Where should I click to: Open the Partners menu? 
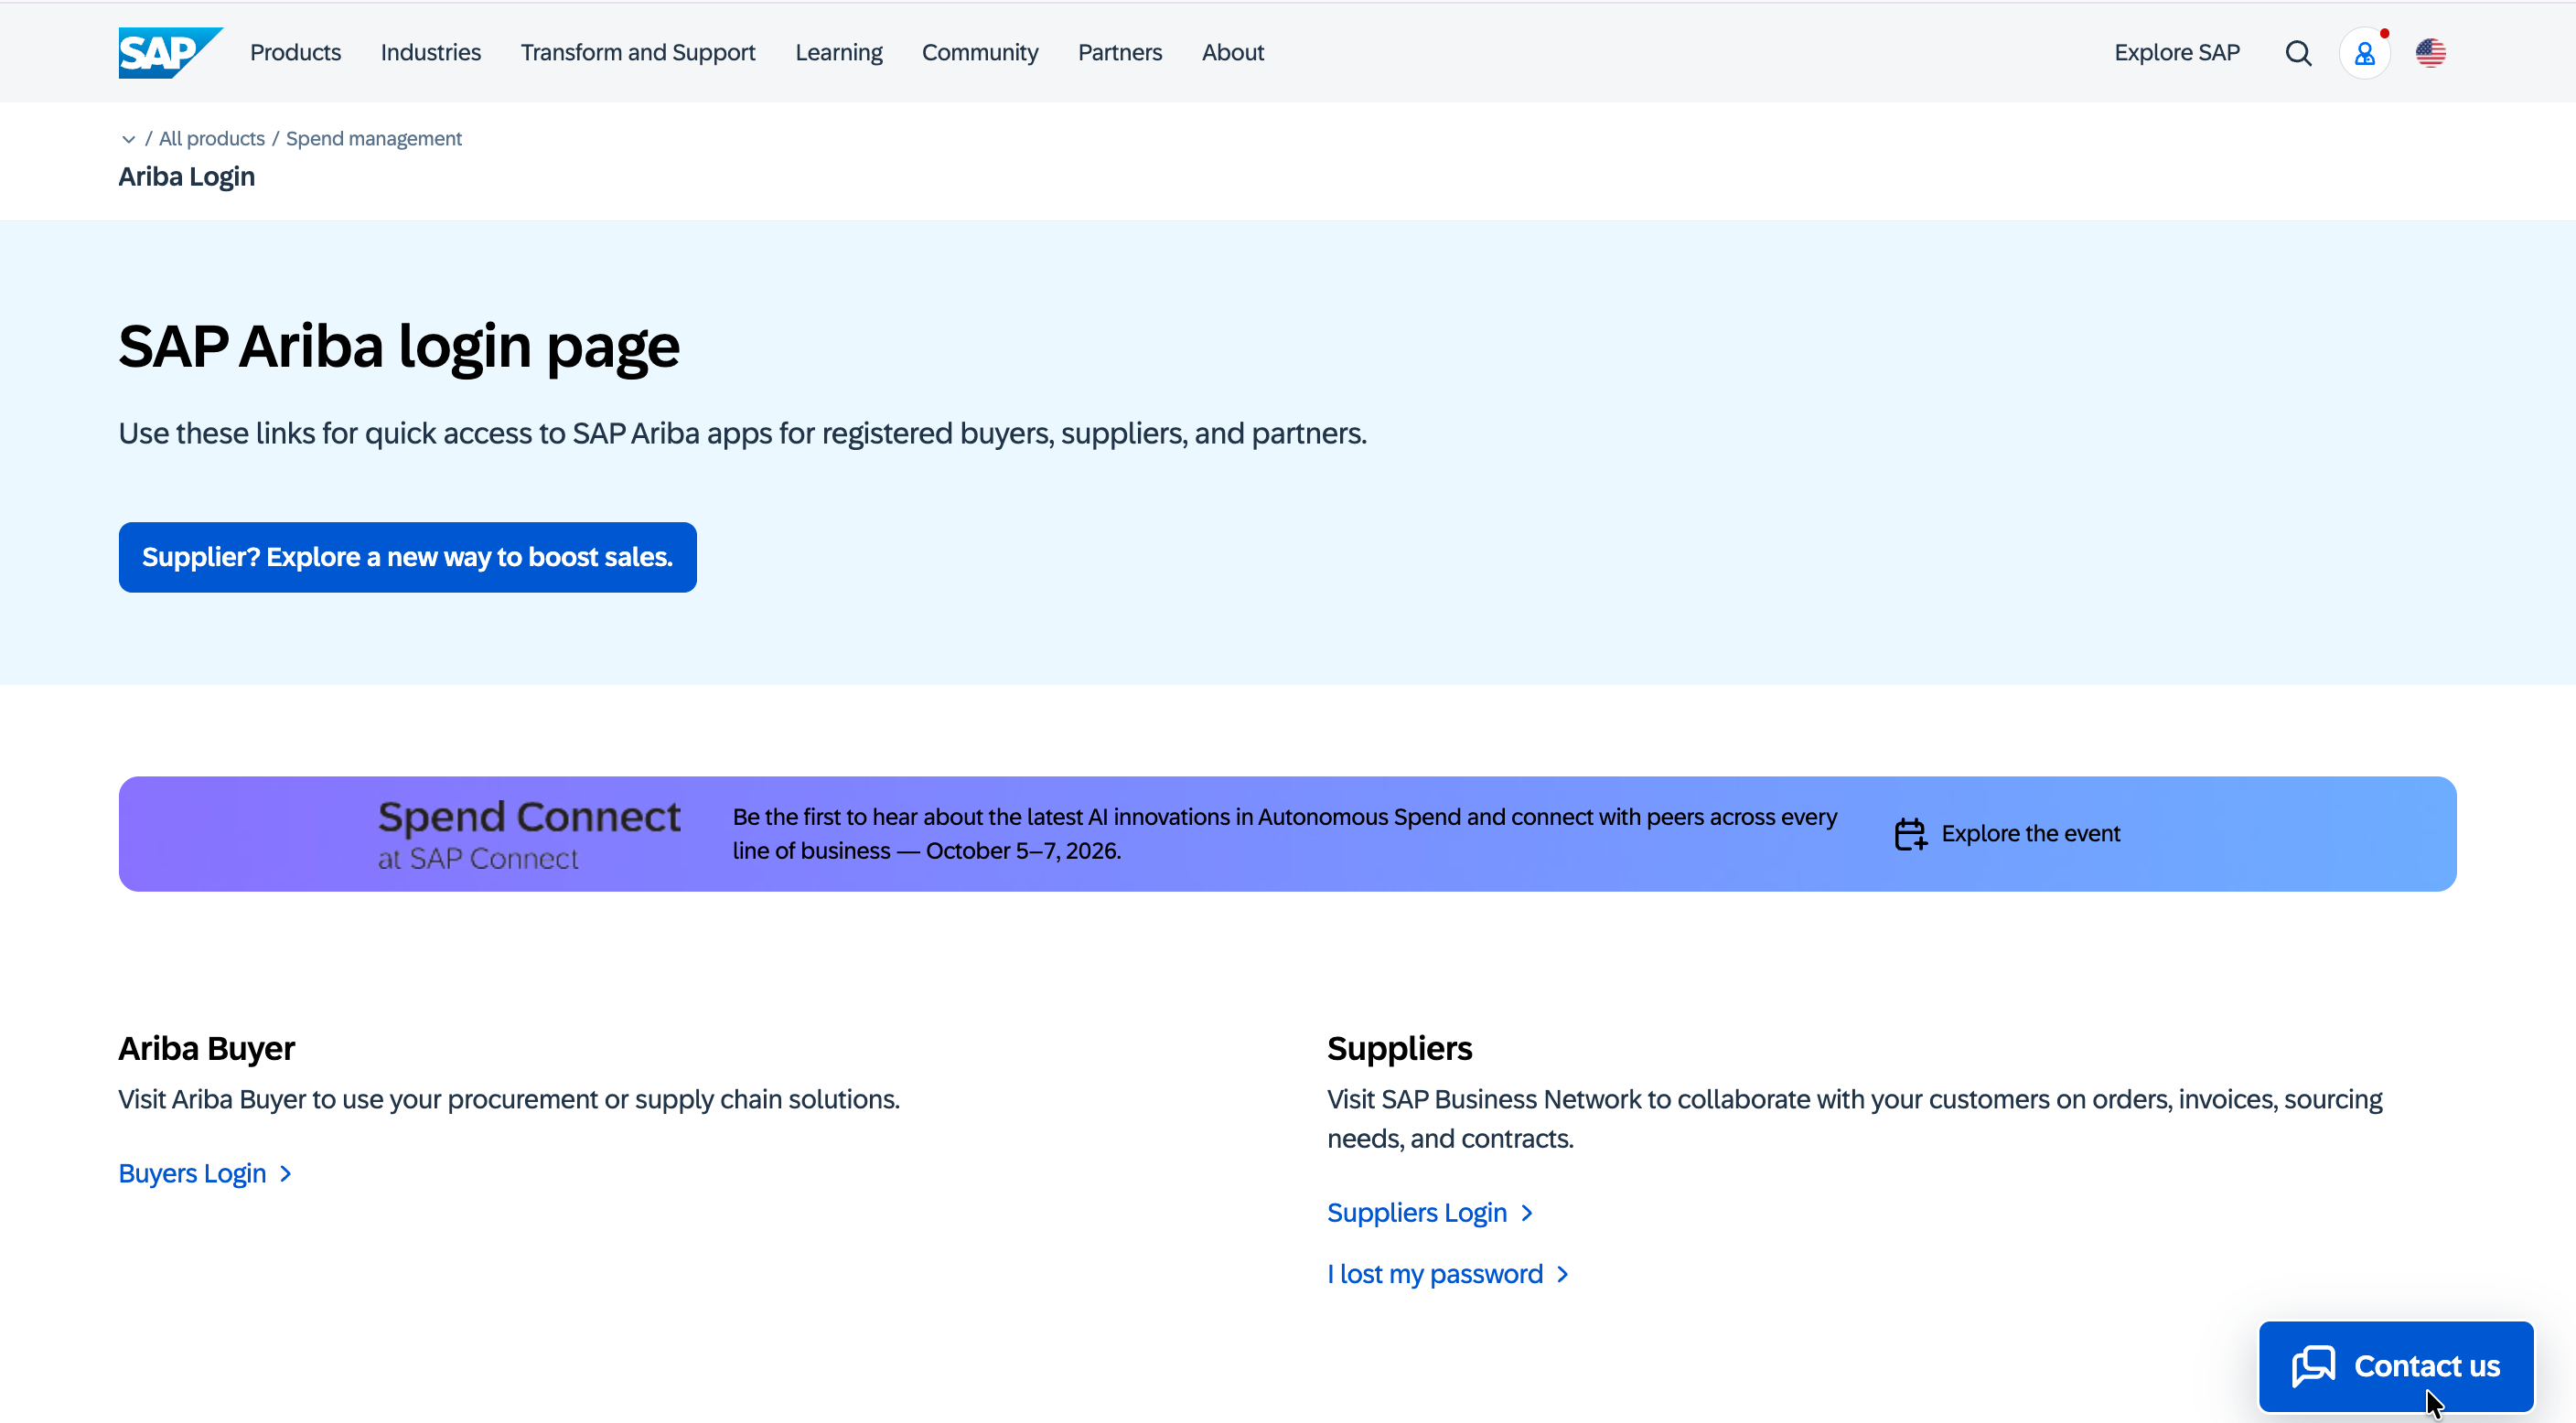[1120, 53]
